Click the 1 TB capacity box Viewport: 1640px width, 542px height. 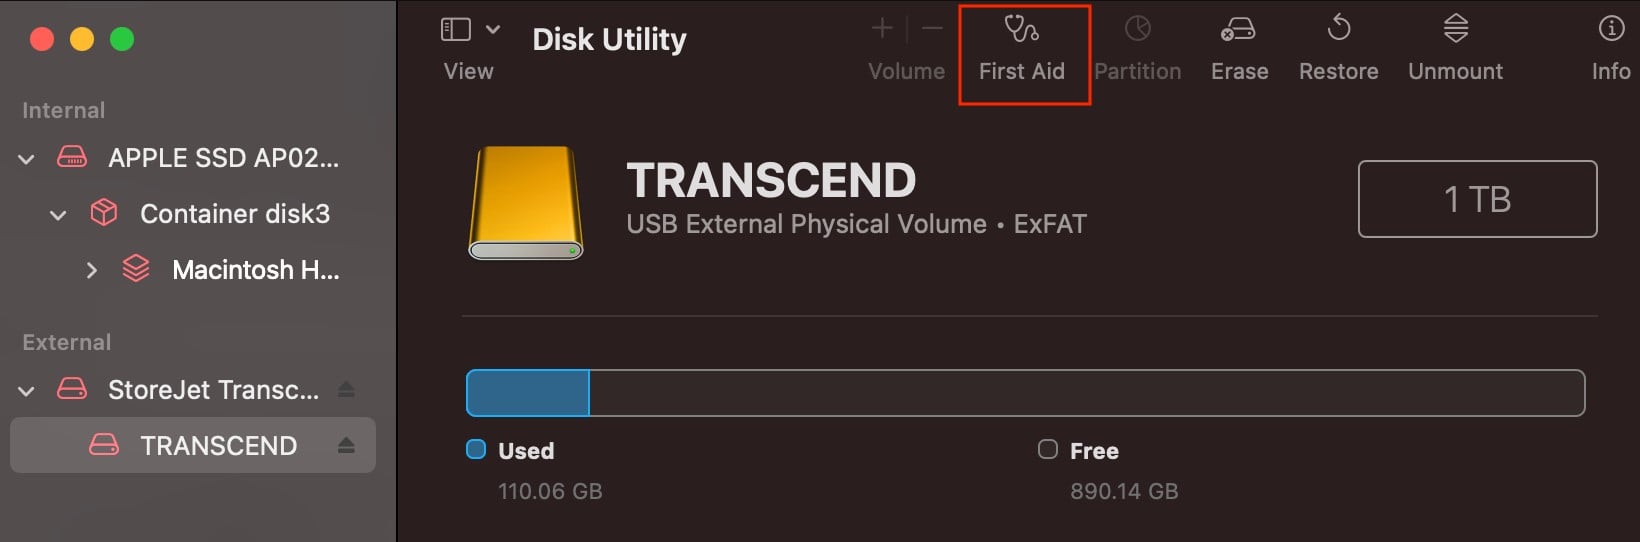pyautogui.click(x=1476, y=199)
